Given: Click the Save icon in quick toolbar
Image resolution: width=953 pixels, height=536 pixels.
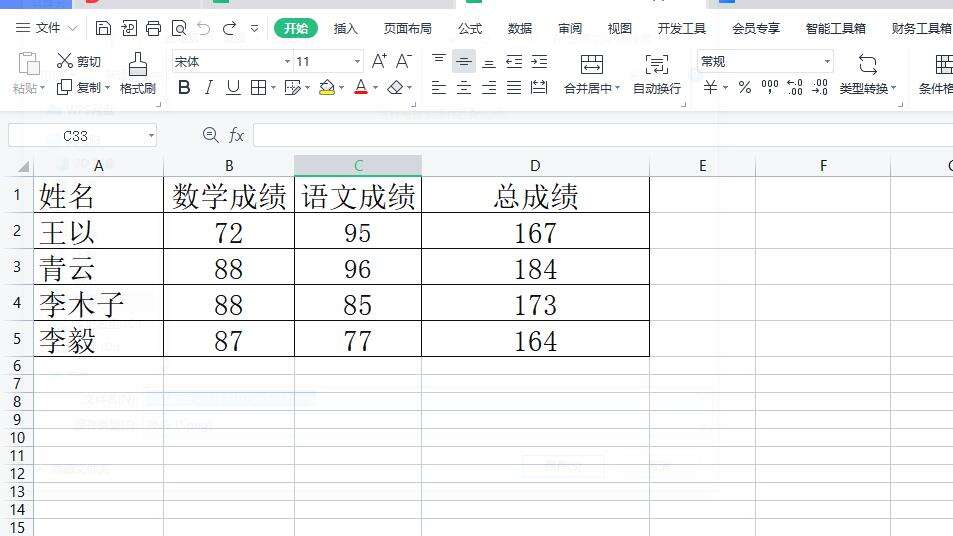Looking at the screenshot, I should point(103,28).
